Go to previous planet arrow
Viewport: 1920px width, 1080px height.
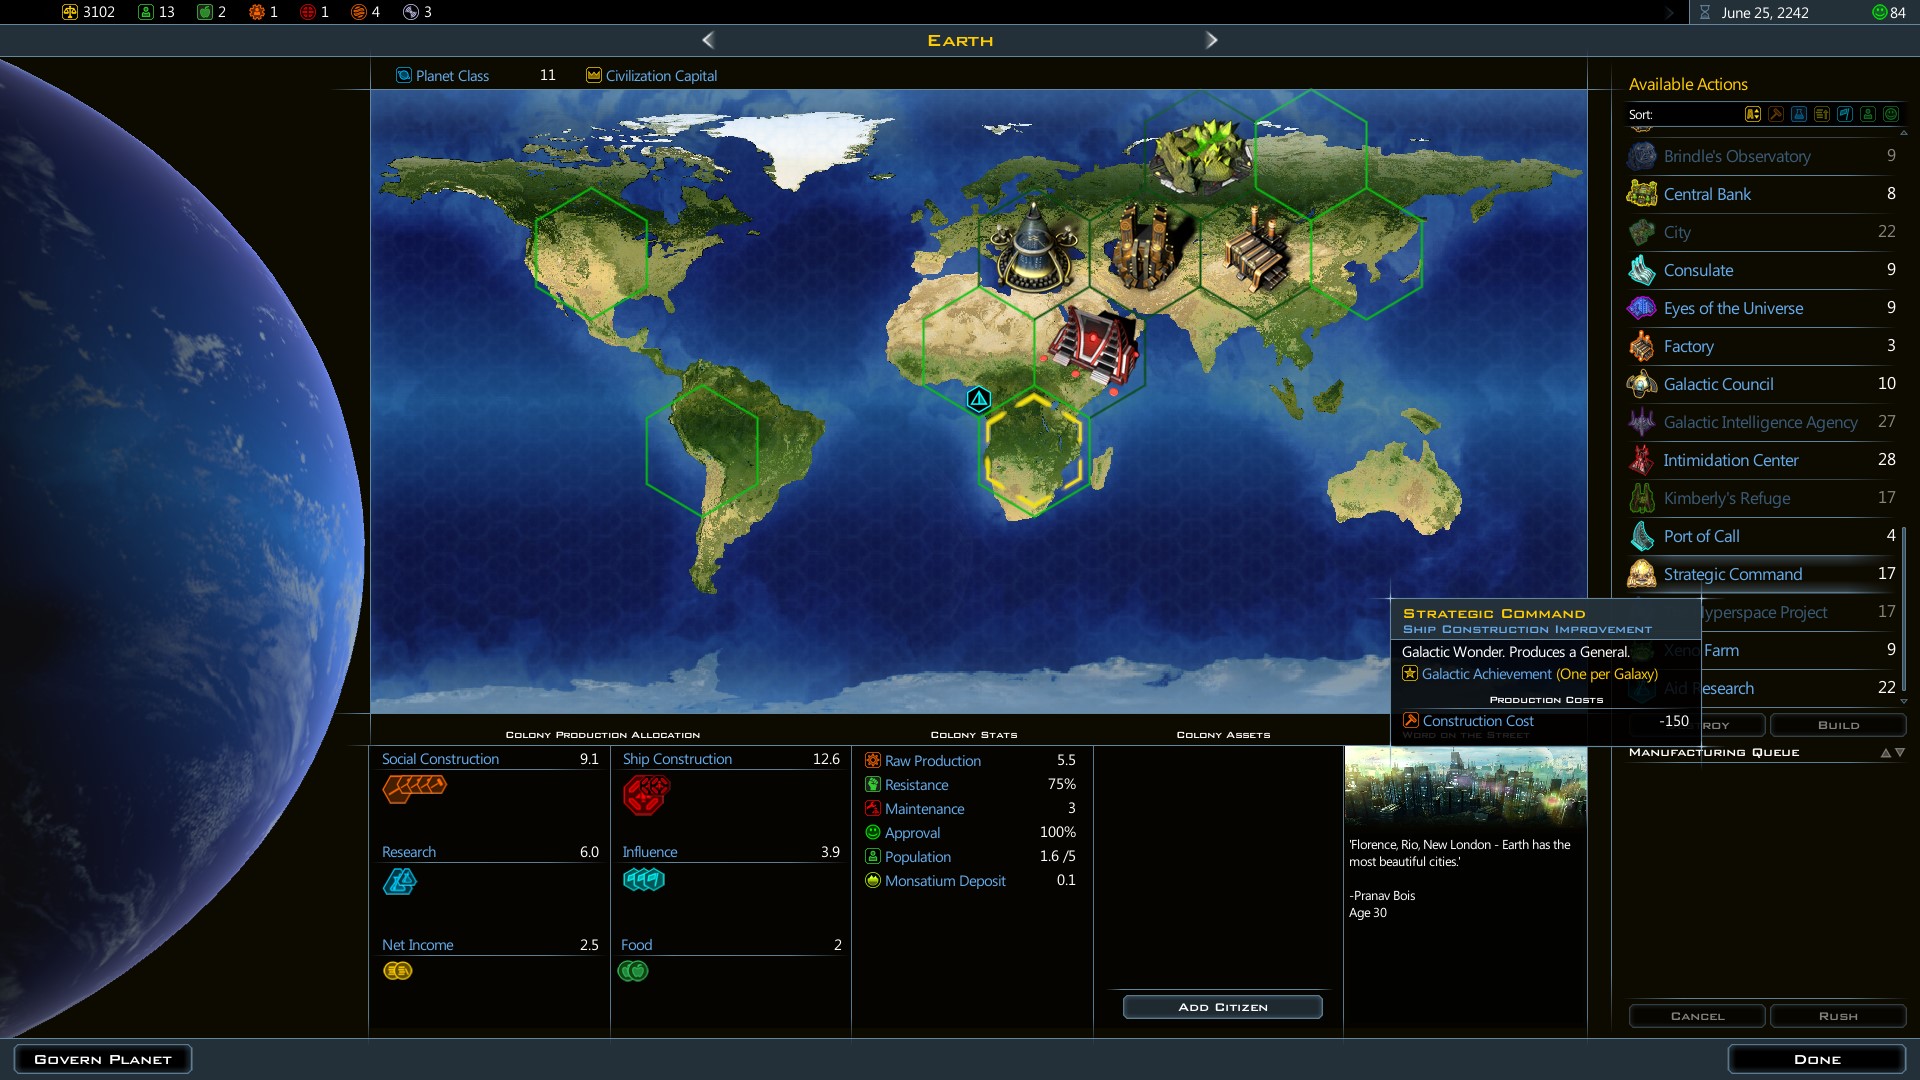[708, 40]
